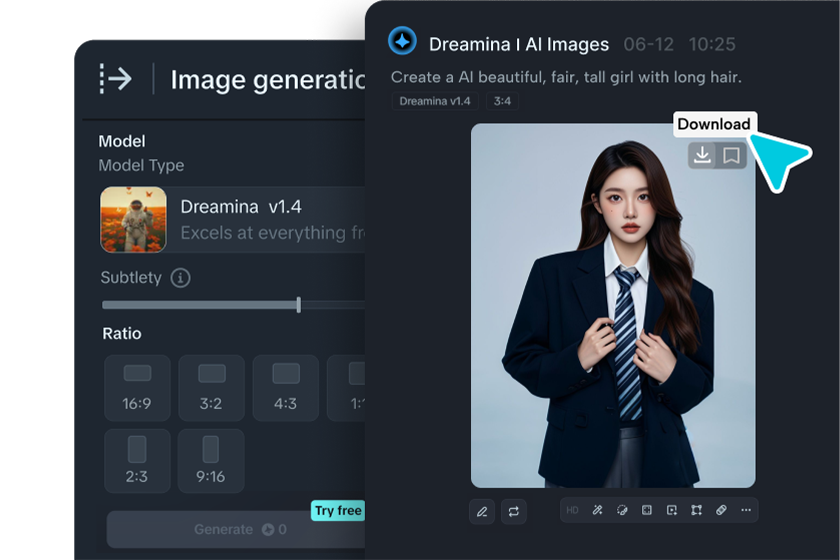The image size is (840, 560).
Task: Click the HD upscale button
Action: 572,510
